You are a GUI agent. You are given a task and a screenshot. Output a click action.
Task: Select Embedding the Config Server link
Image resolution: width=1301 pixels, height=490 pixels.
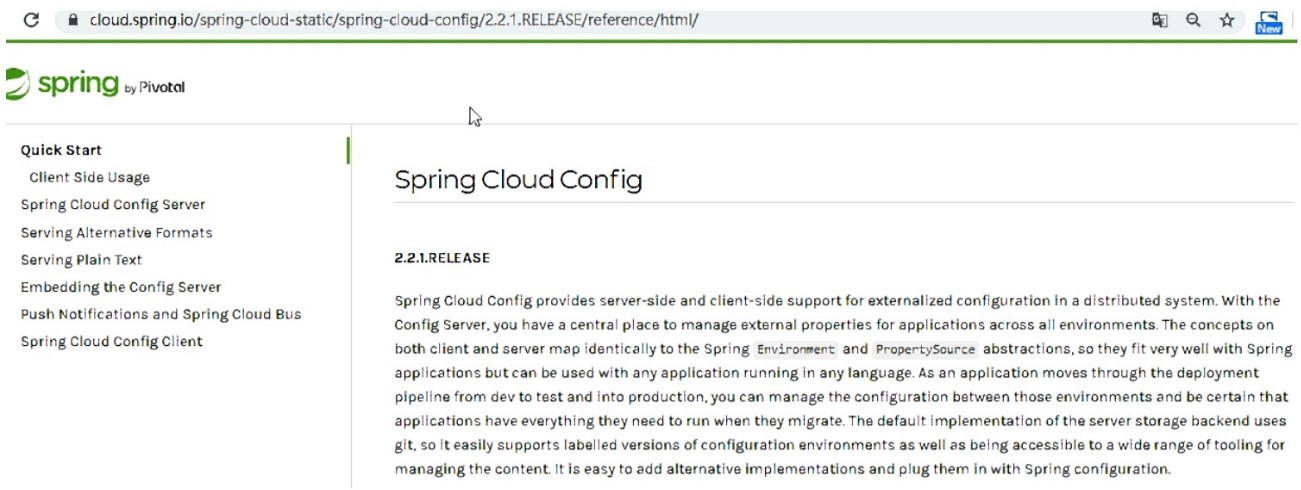121,287
